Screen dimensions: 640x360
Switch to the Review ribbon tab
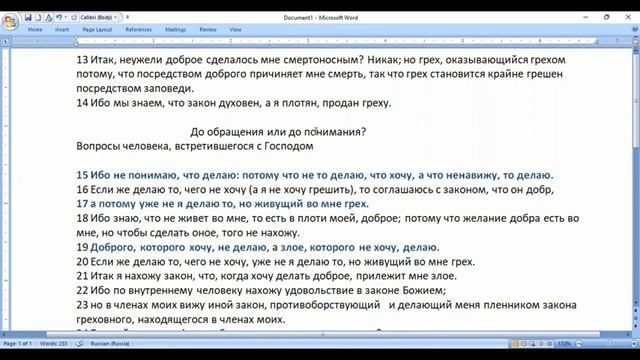tap(208, 29)
